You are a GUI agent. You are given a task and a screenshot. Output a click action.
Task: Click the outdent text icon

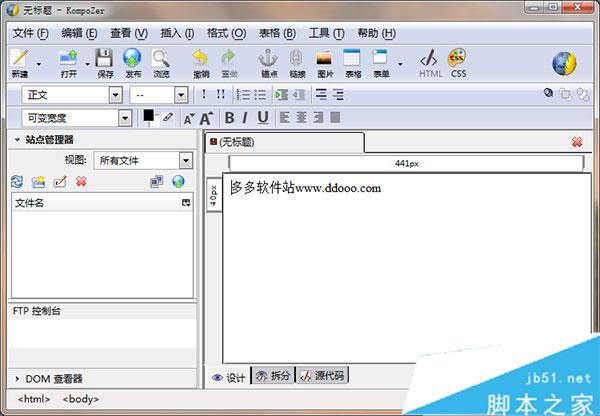click(x=299, y=95)
